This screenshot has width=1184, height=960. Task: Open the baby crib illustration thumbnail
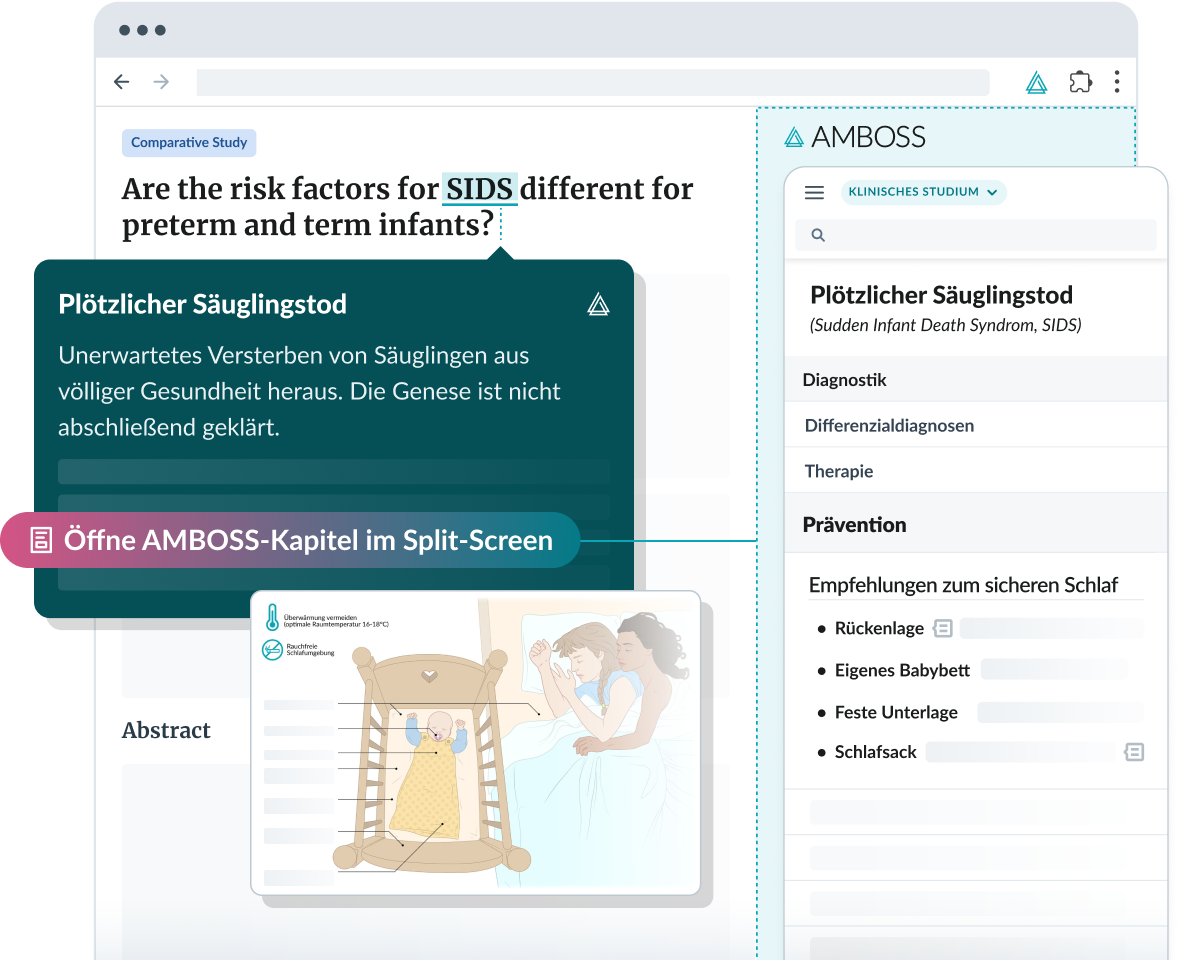pyautogui.click(x=476, y=743)
